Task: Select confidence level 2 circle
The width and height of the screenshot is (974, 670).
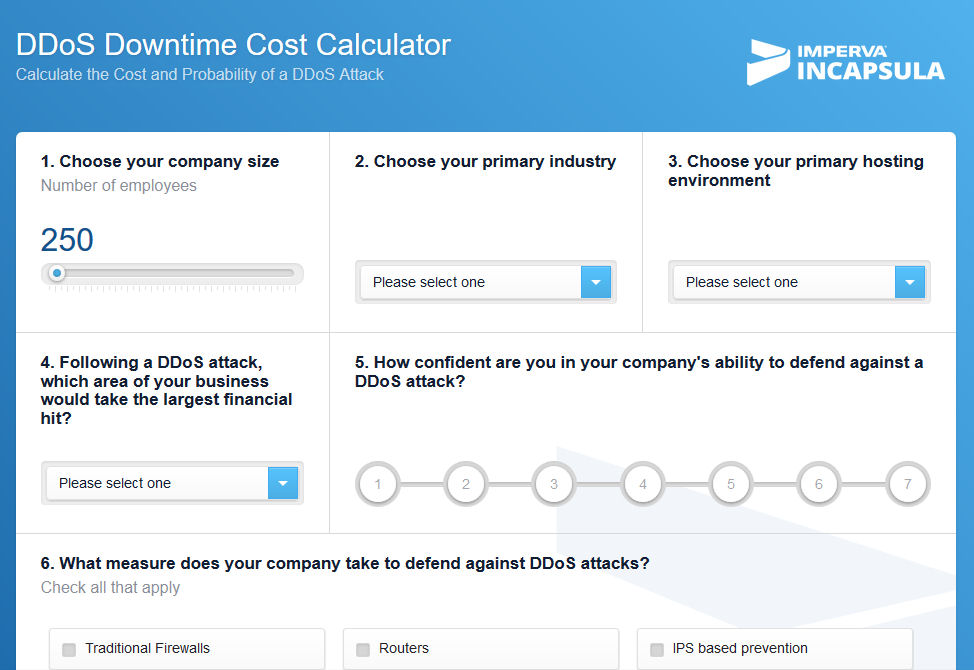Action: 466,484
